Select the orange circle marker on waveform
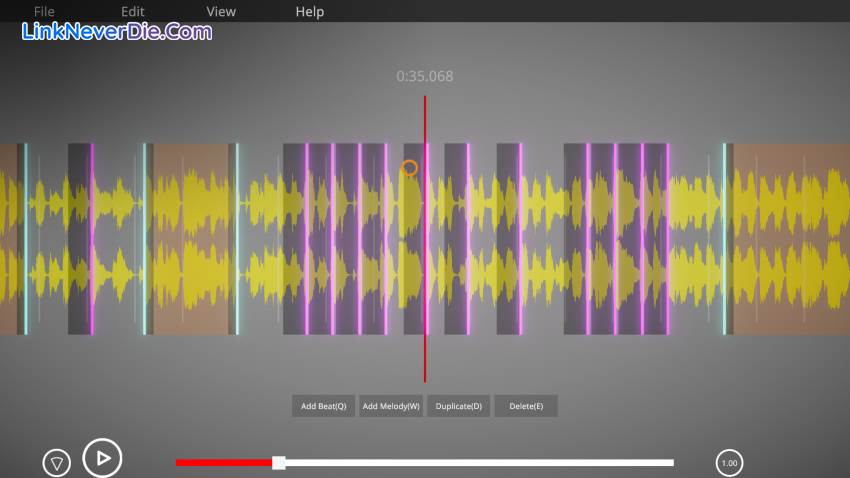Screen dimensions: 850x478 coord(409,168)
